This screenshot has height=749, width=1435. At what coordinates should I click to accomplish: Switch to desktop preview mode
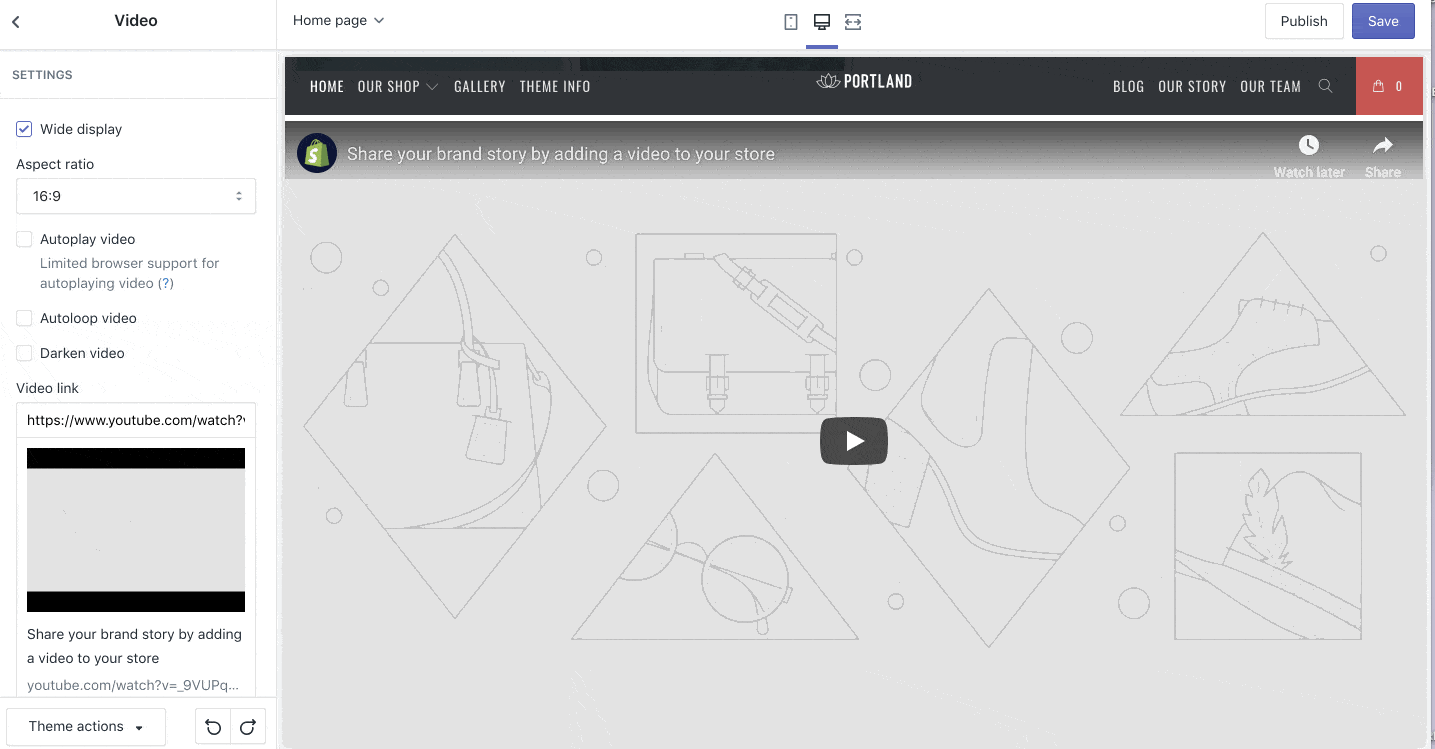[x=821, y=20]
